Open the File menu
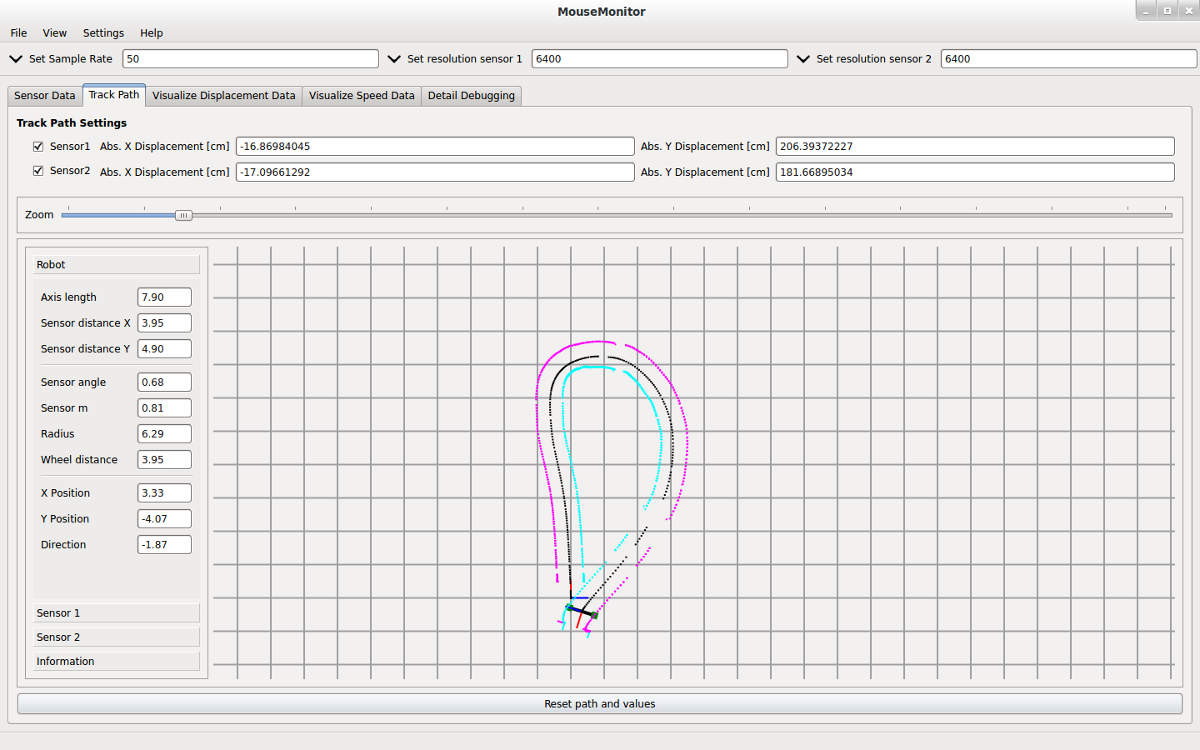This screenshot has height=750, width=1200. coord(18,33)
